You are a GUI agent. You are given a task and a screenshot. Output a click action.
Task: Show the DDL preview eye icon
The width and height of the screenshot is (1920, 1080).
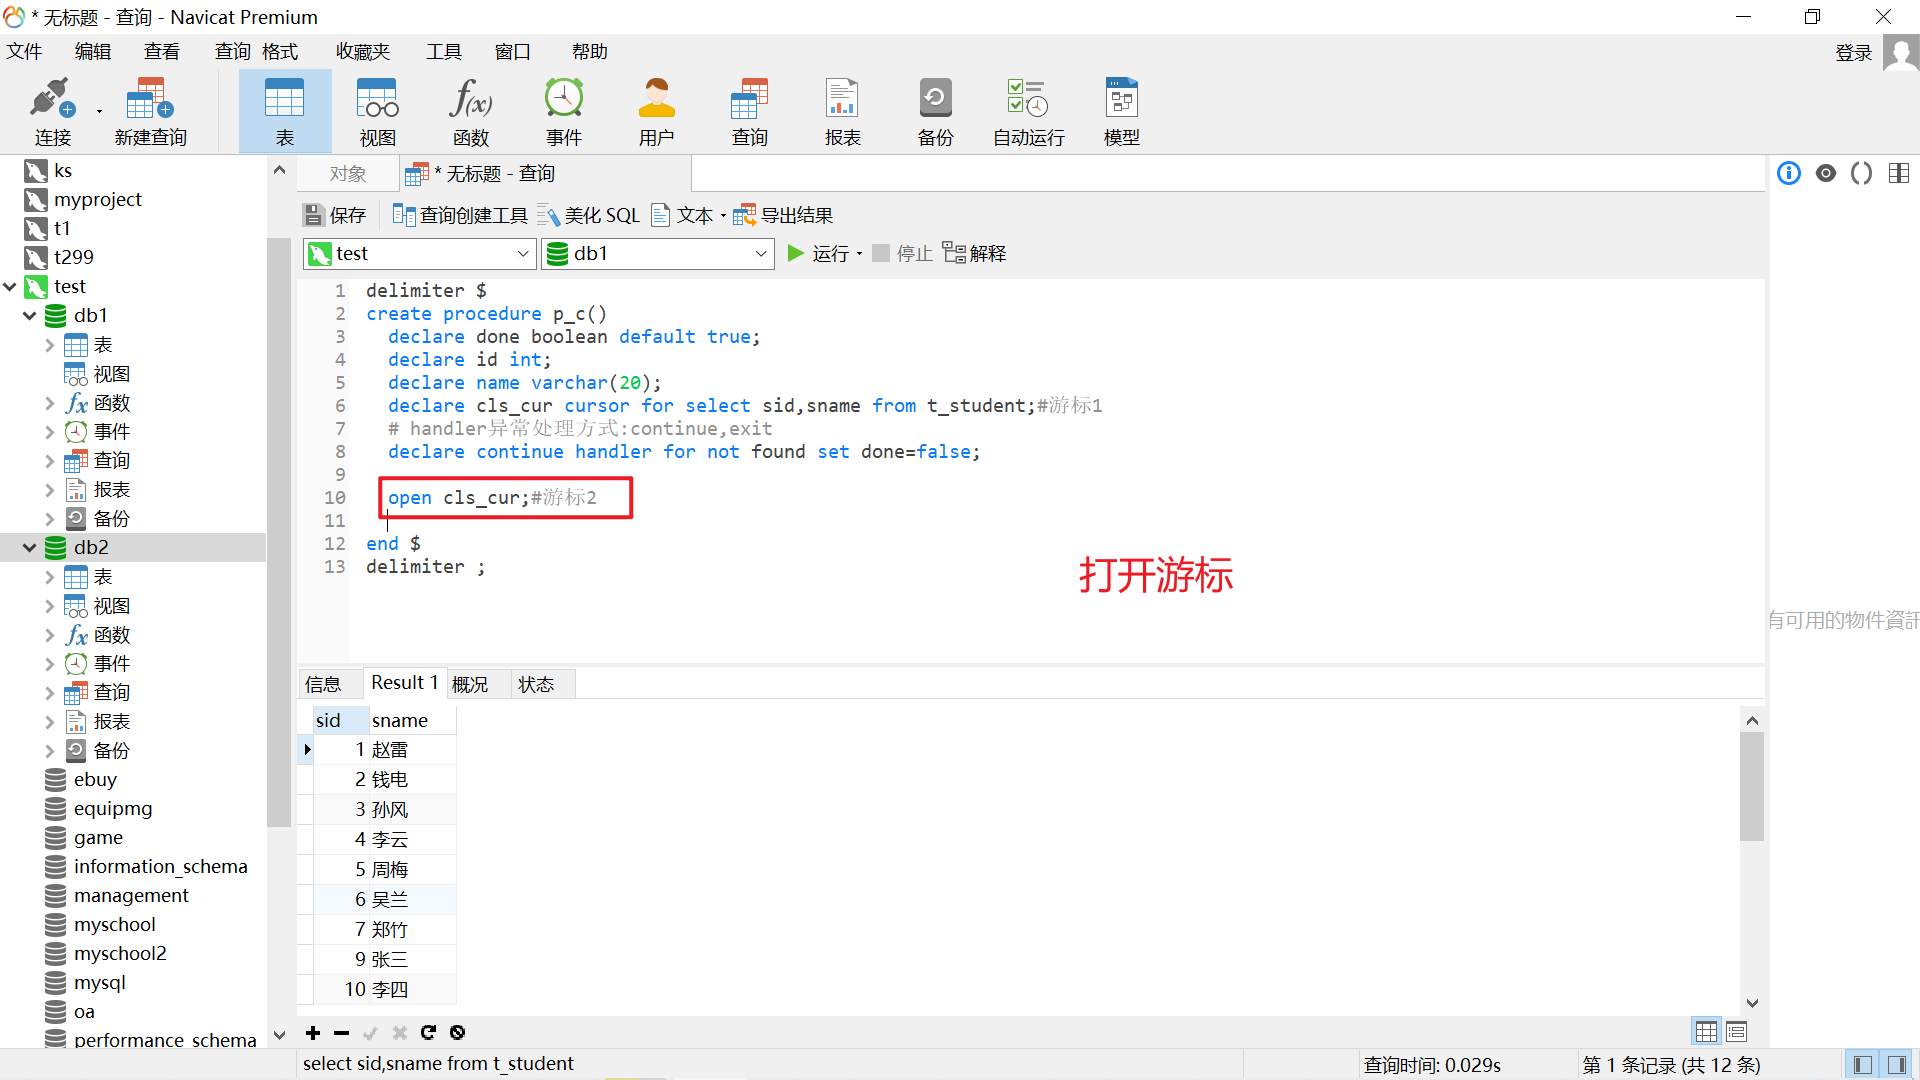click(x=1826, y=174)
